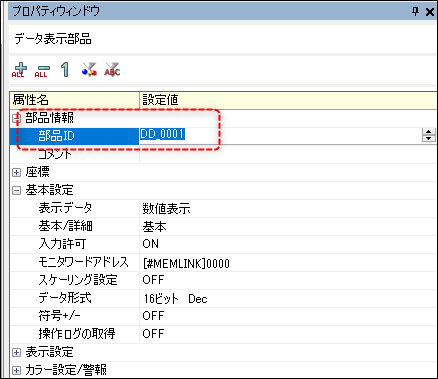Click the 表示設定 group label
Image resolution: width=438 pixels, height=379 pixels.
49,352
